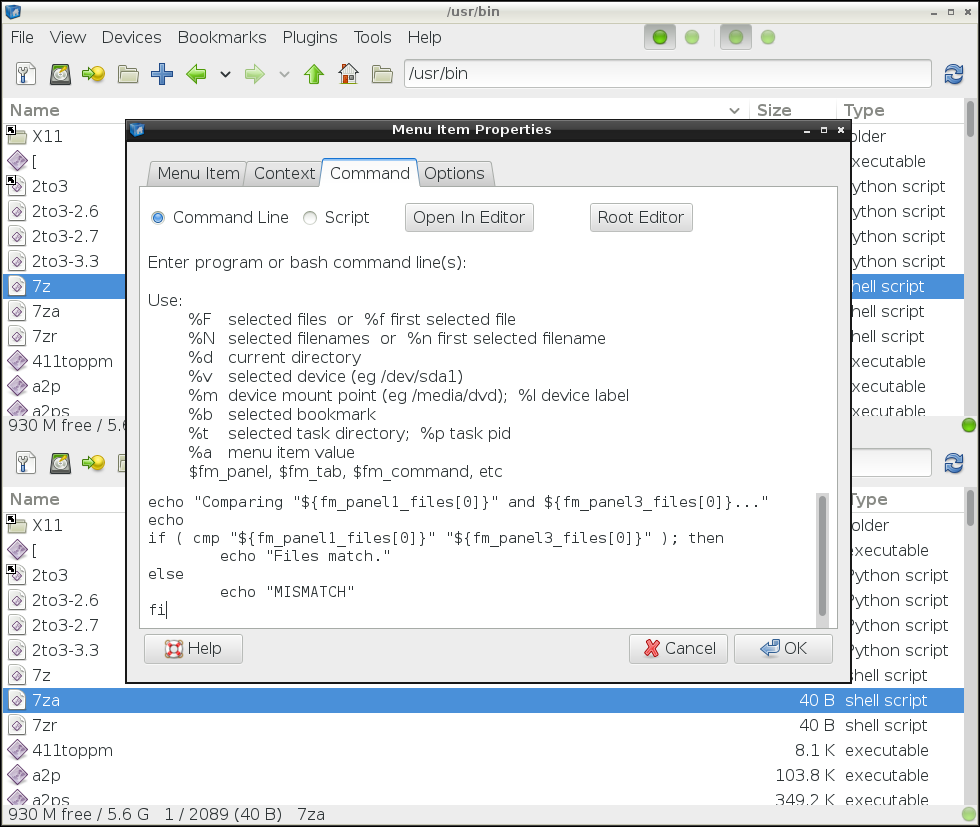
Task: Click the Home icon in top toolbar
Action: (348, 74)
